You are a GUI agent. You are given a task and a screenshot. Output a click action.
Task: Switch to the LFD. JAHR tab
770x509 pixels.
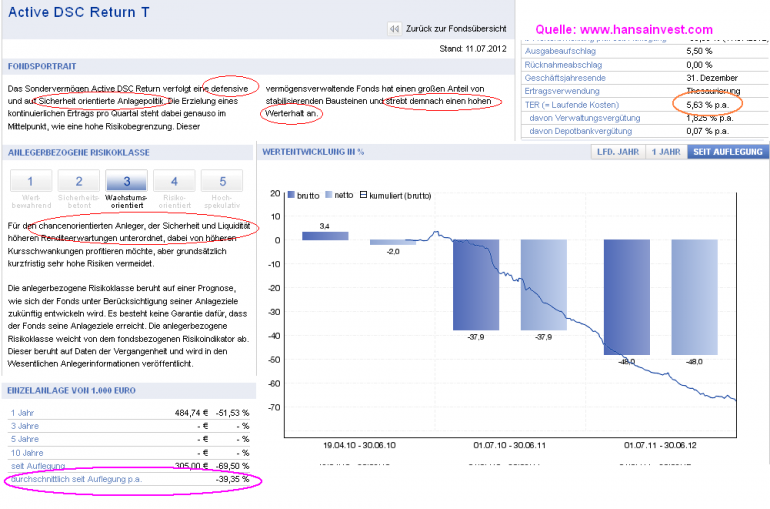click(x=616, y=152)
